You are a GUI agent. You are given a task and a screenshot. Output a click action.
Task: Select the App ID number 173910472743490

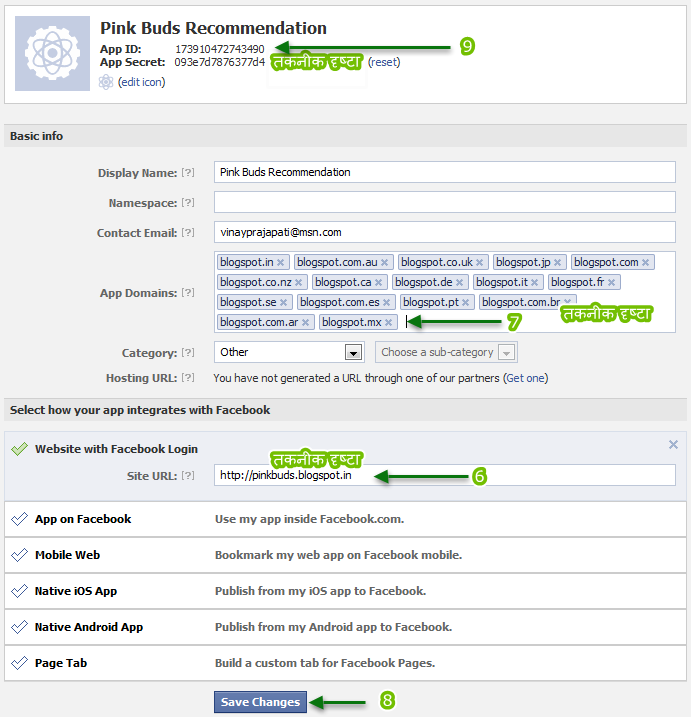coord(220,49)
